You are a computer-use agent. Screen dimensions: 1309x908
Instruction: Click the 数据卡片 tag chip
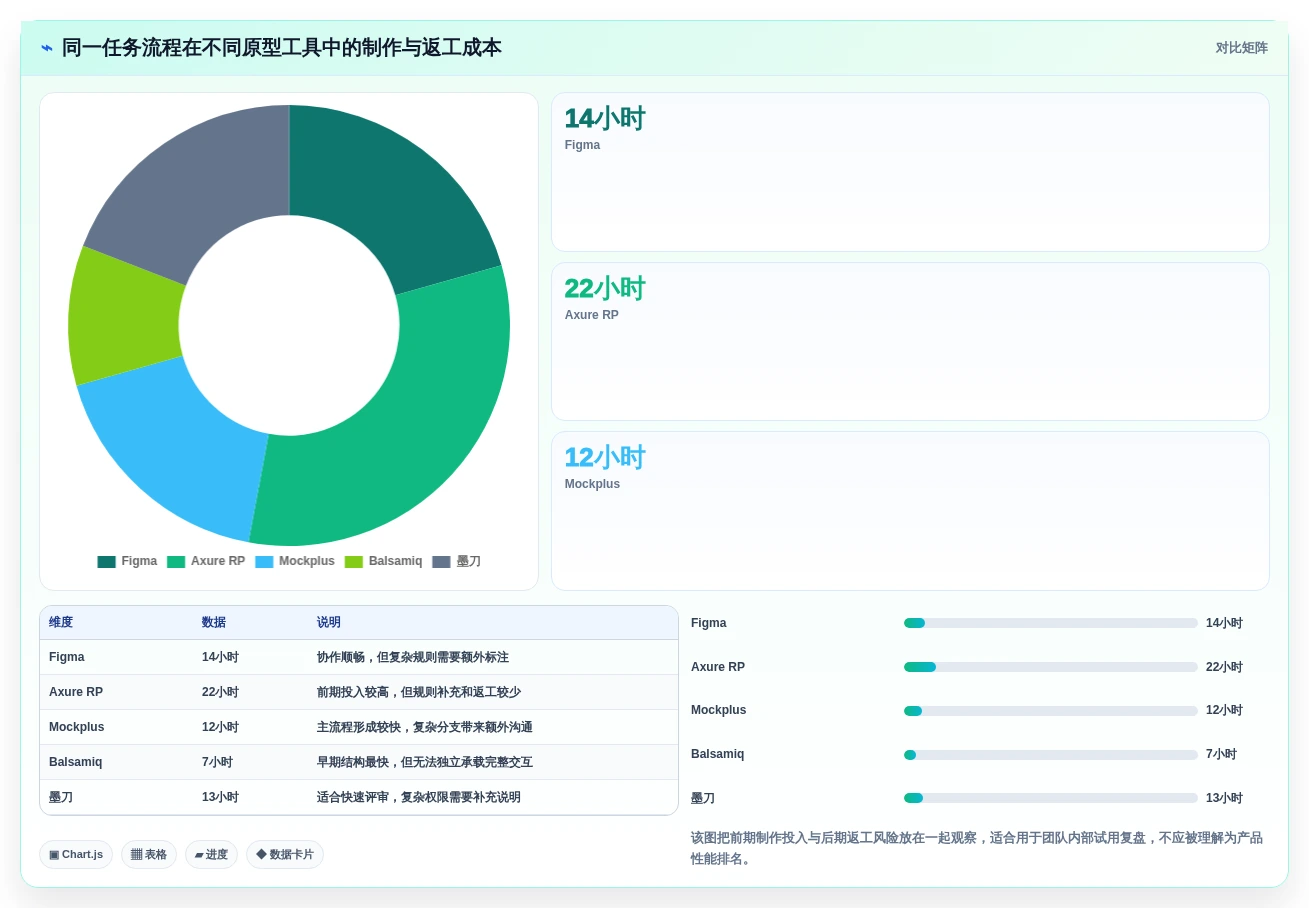click(285, 854)
